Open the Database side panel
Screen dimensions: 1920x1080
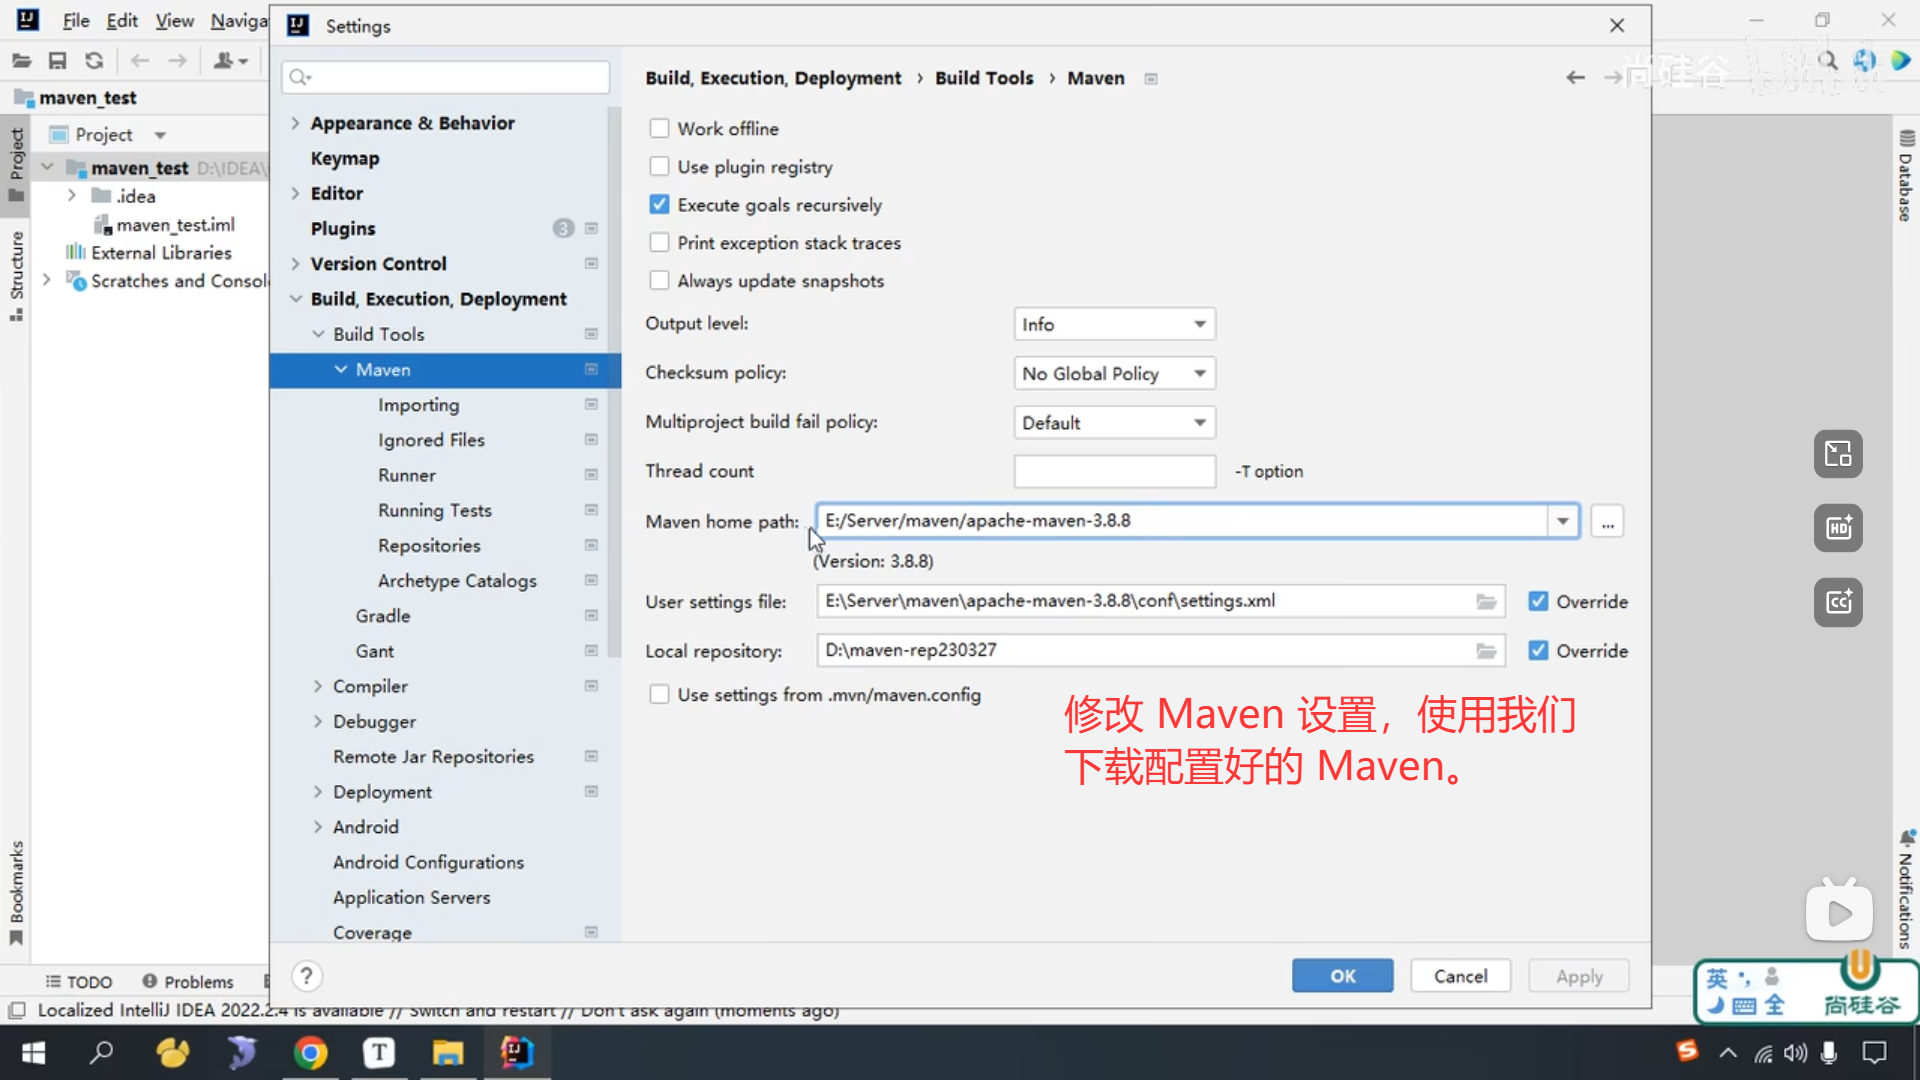pos(1906,175)
